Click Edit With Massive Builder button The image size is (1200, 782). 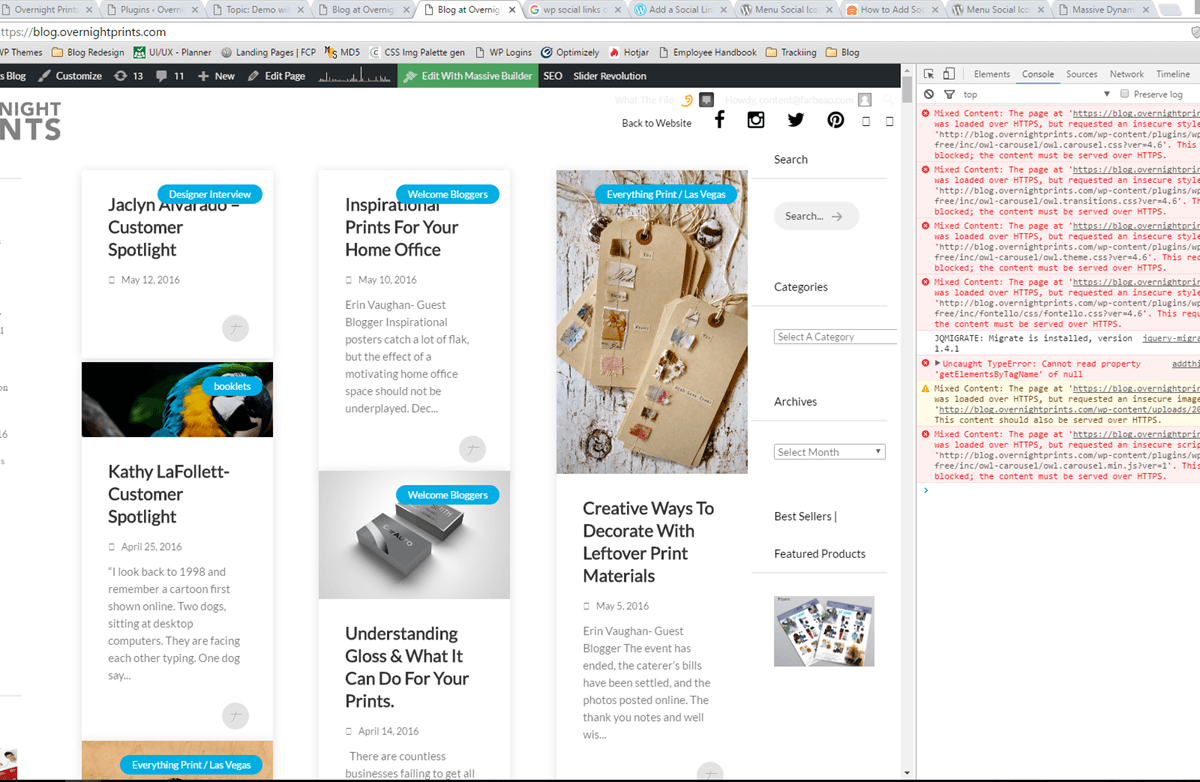pos(469,76)
